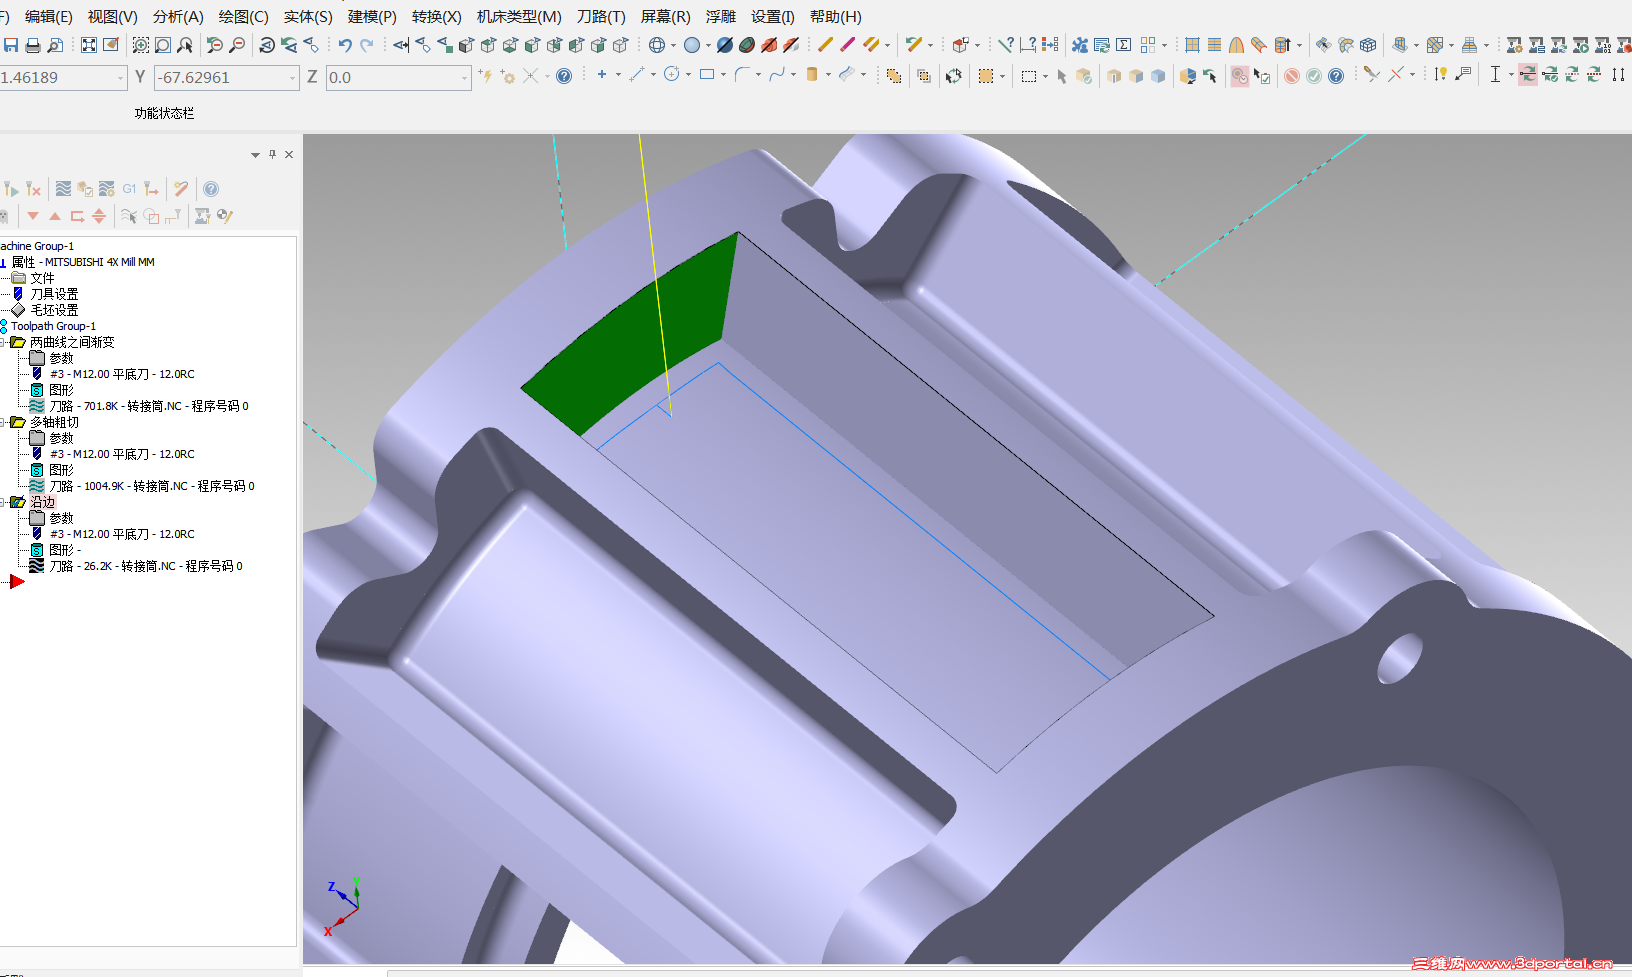Open the Z coordinate dropdown
The image size is (1632, 977).
pyautogui.click(x=465, y=78)
